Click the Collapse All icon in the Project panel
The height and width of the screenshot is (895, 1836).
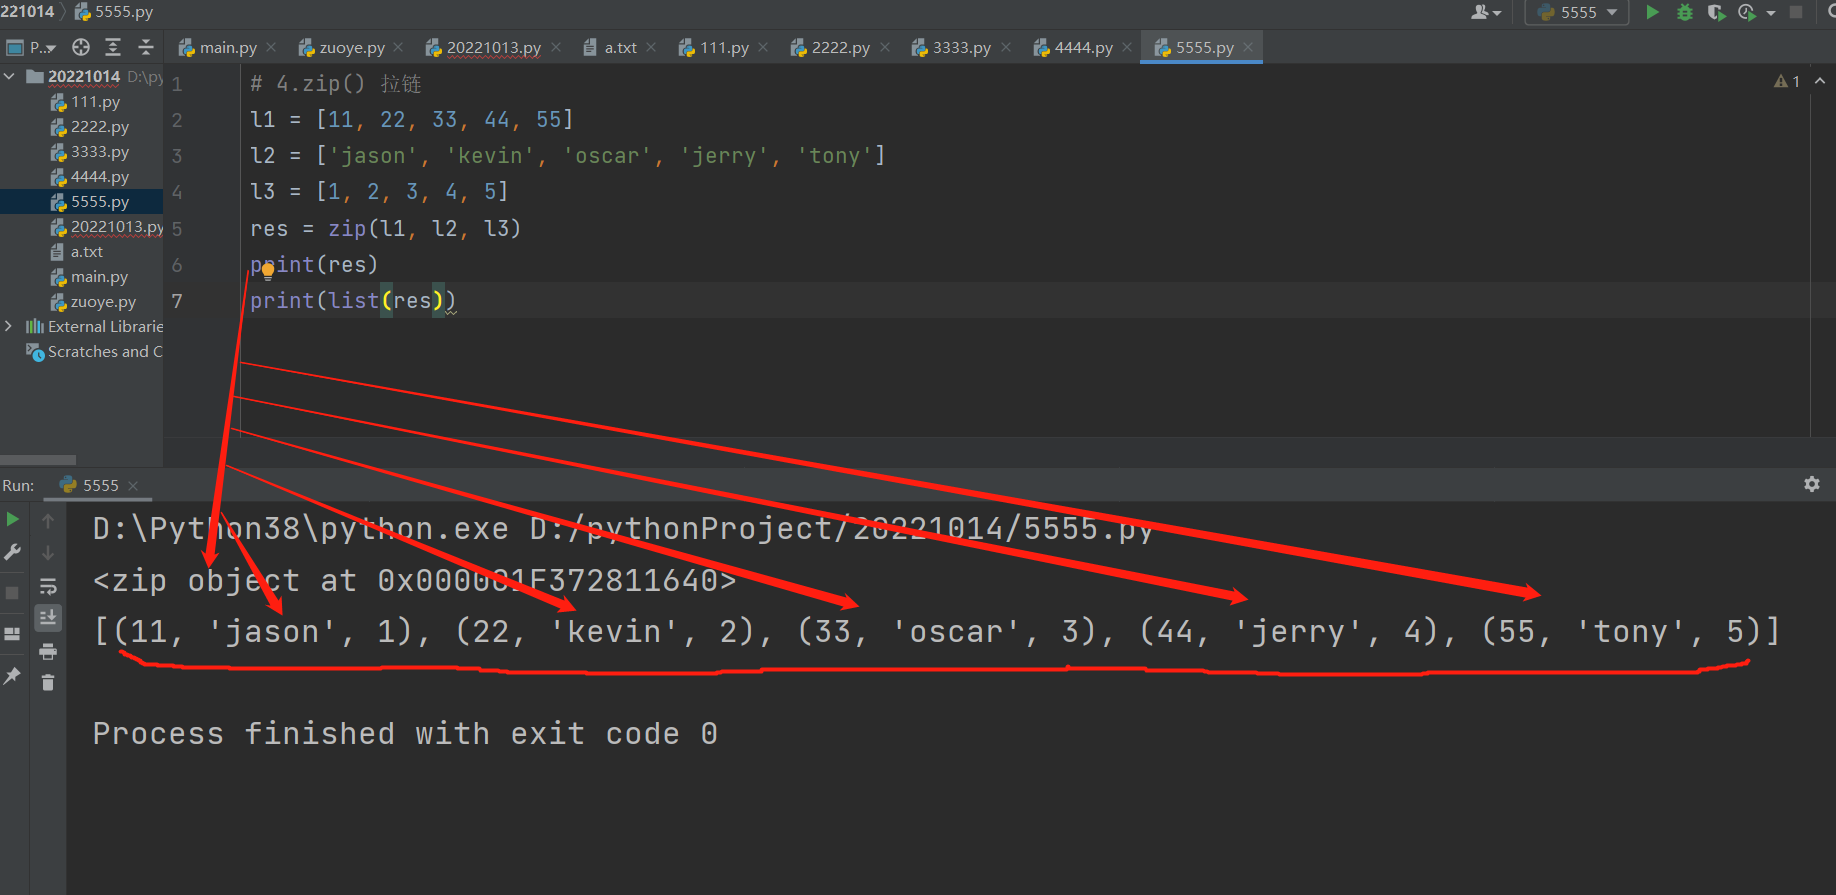146,47
